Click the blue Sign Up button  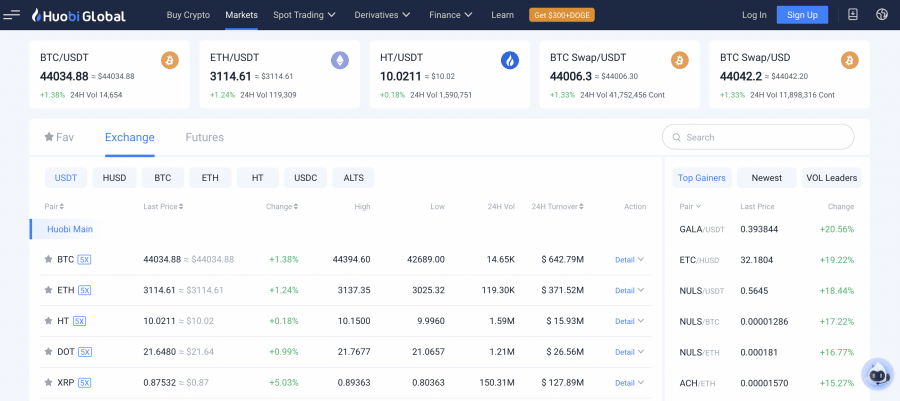point(802,15)
